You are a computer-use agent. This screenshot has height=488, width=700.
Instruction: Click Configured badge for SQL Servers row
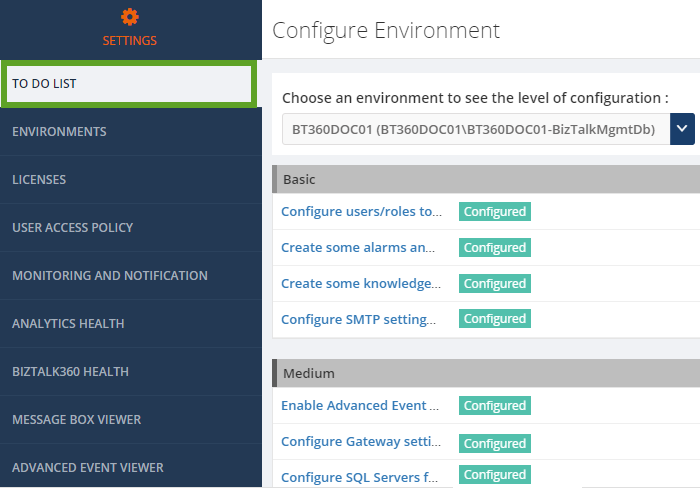point(495,474)
